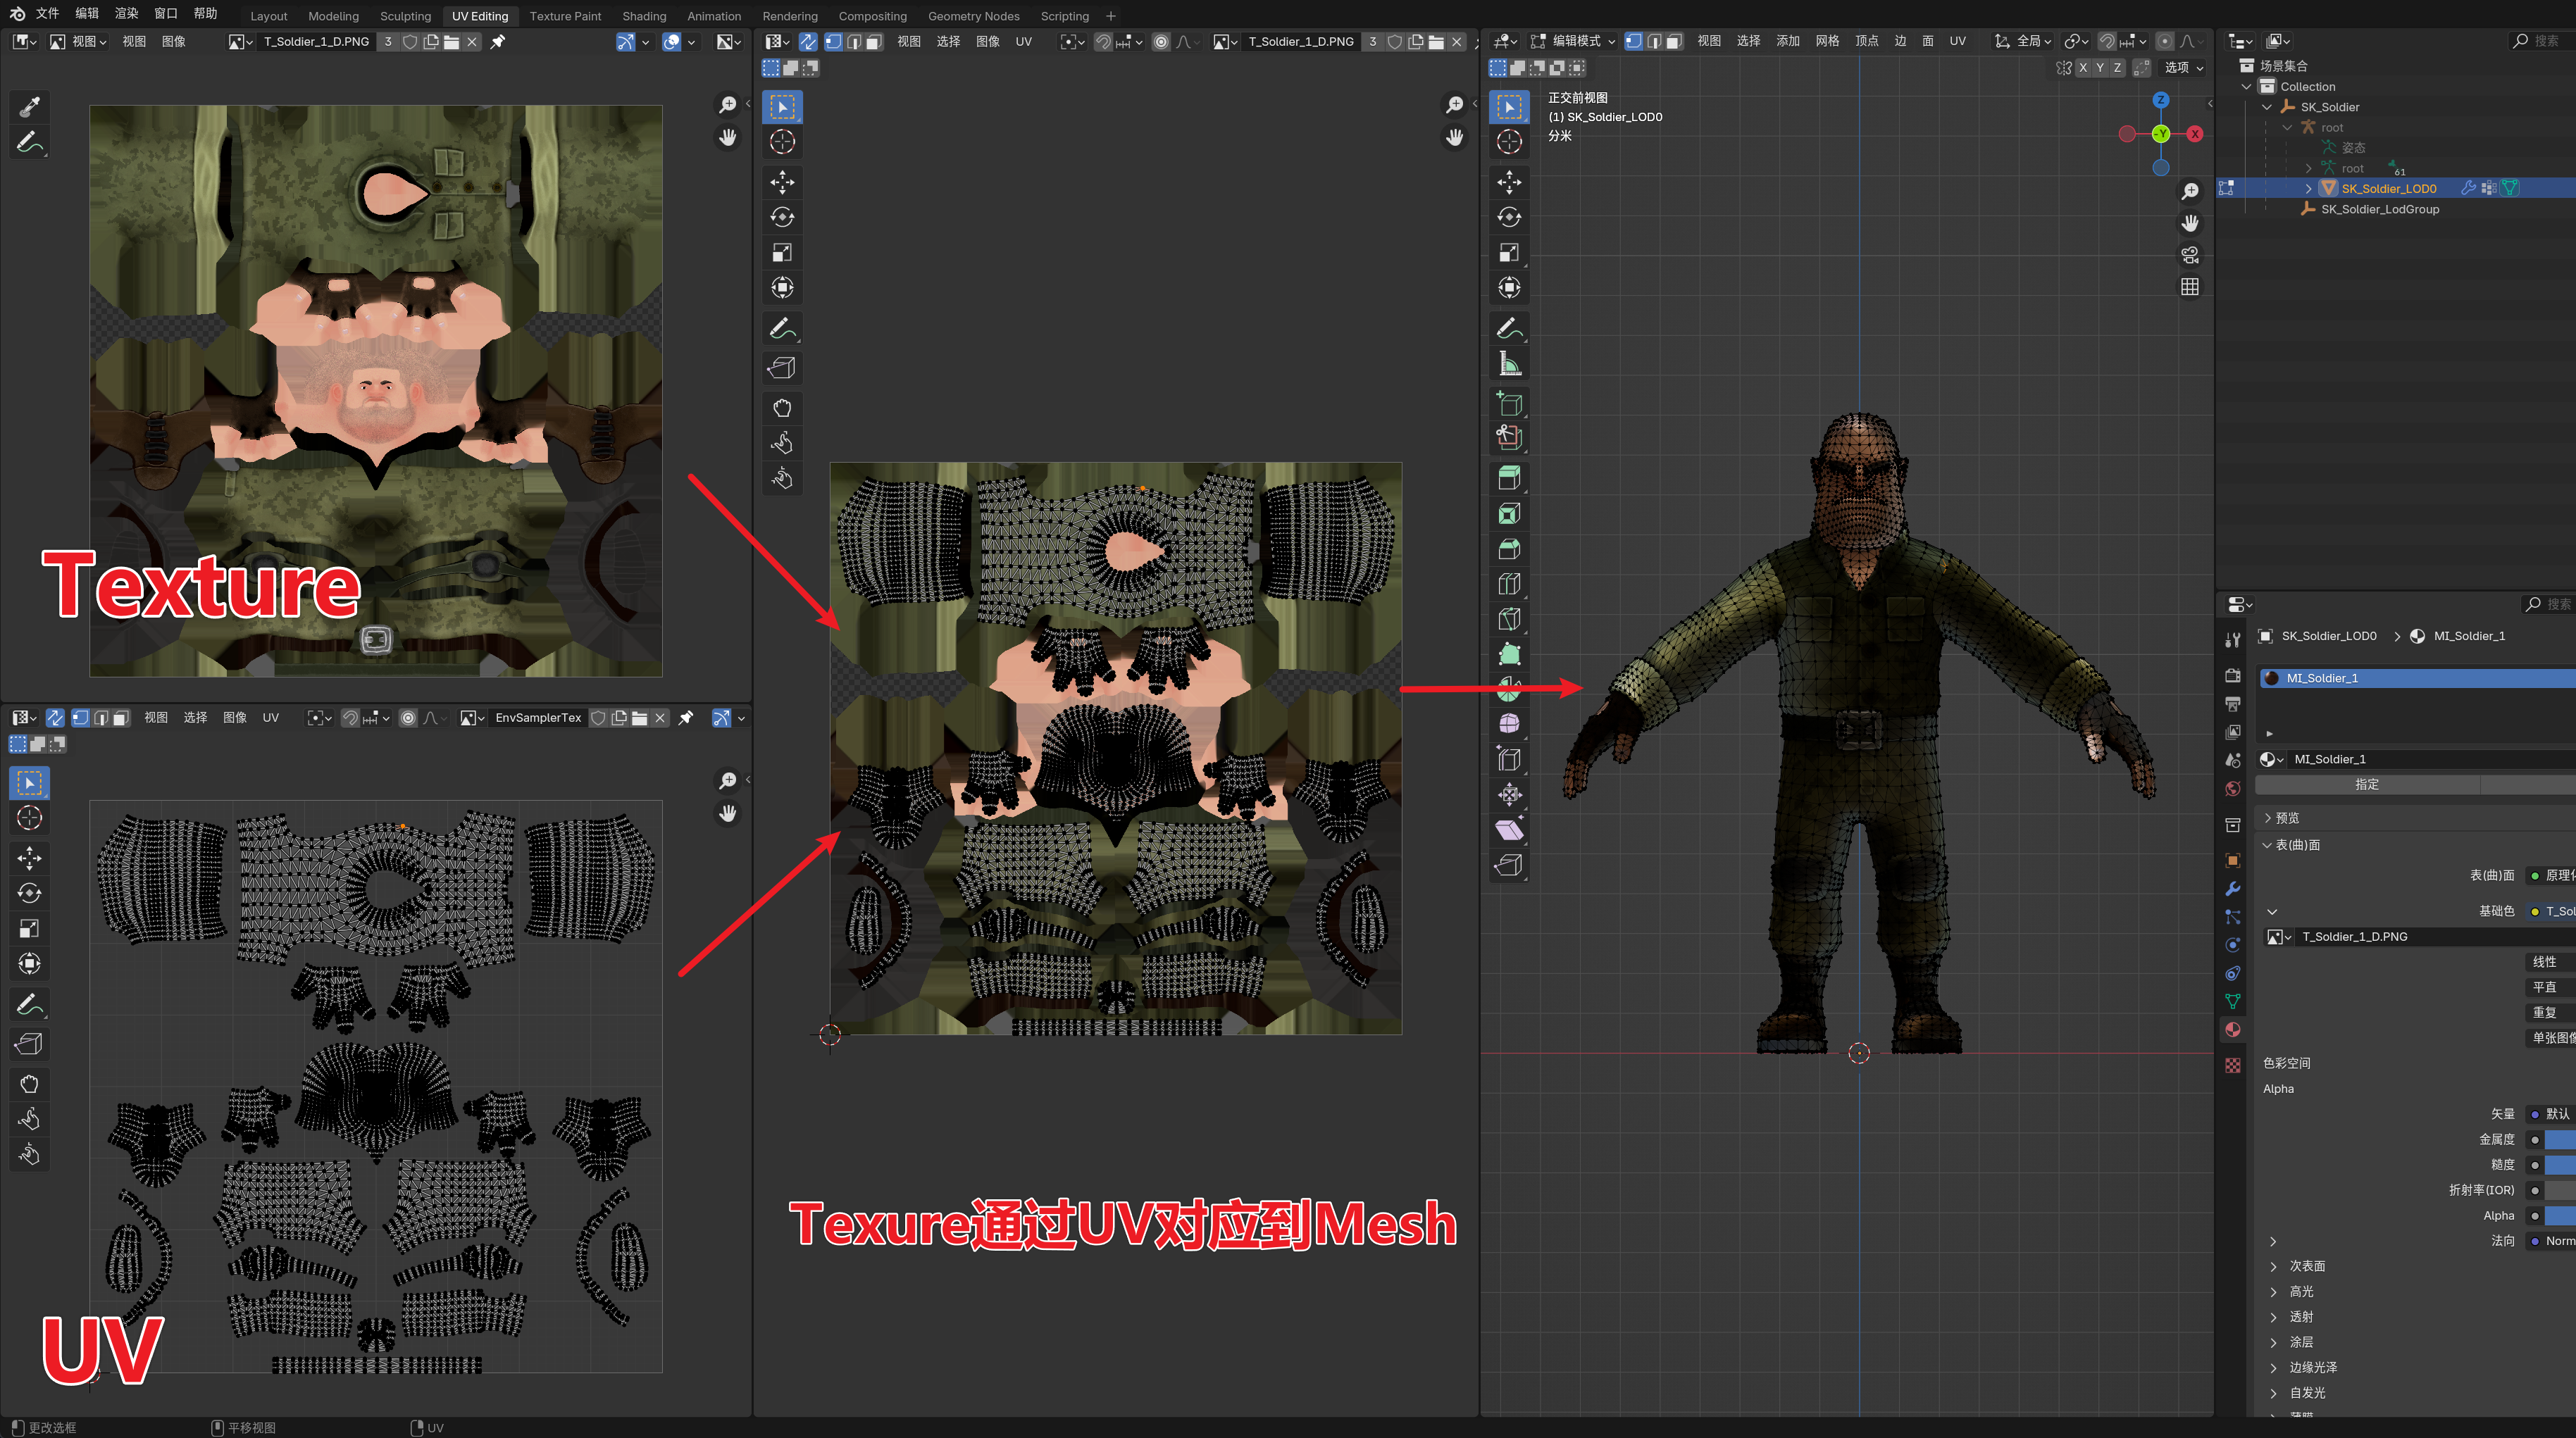This screenshot has width=2576, height=1438.
Task: Select the Loop Cut tool icon
Action: tap(1509, 584)
